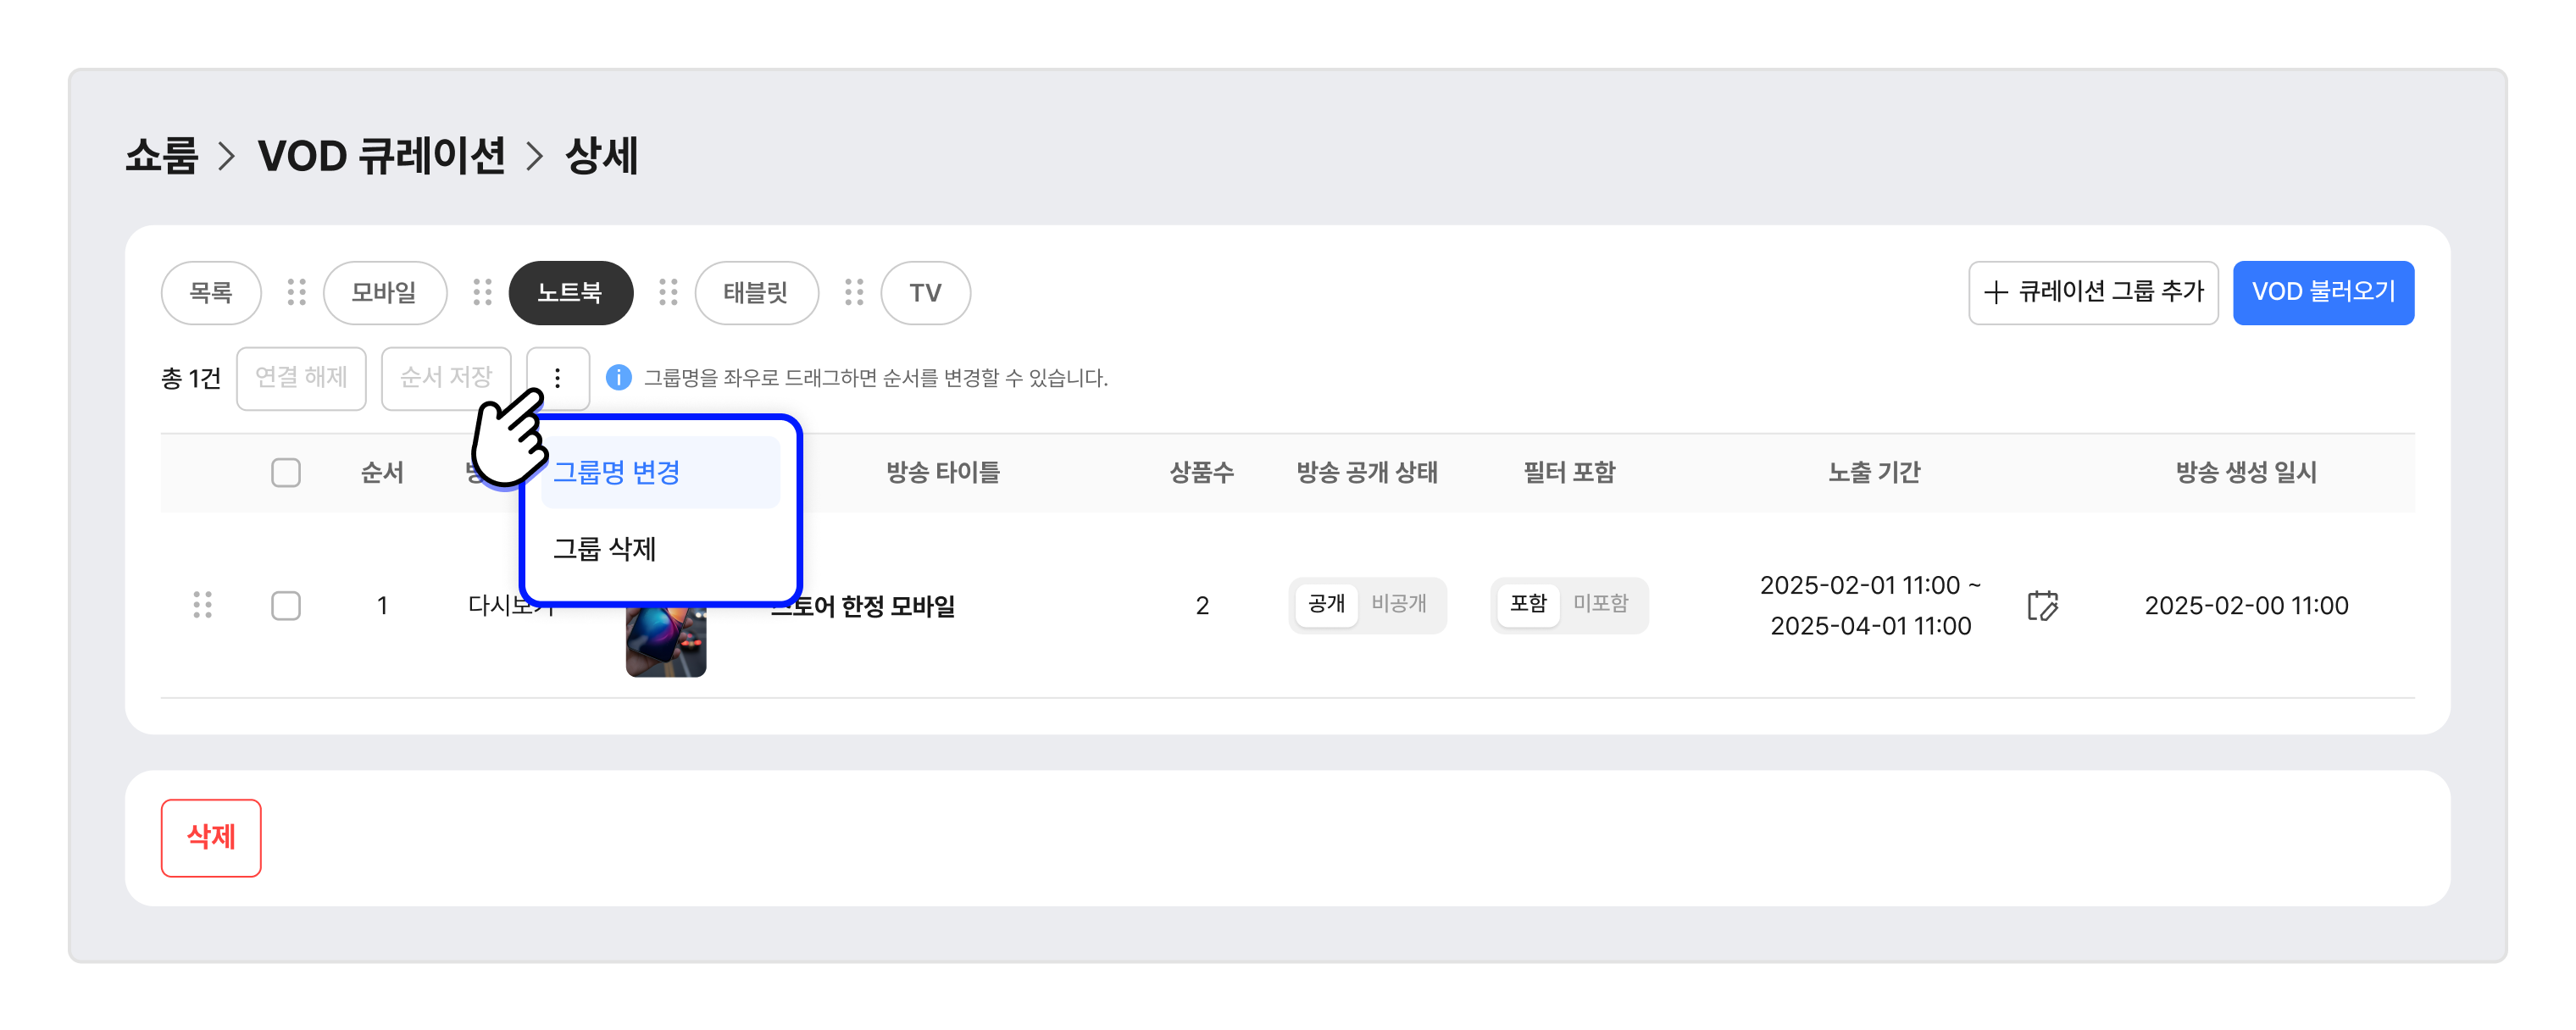Image resolution: width=2576 pixels, height=1030 pixels.
Task: Click the drag handle before 태블릿 tab
Action: (x=668, y=292)
